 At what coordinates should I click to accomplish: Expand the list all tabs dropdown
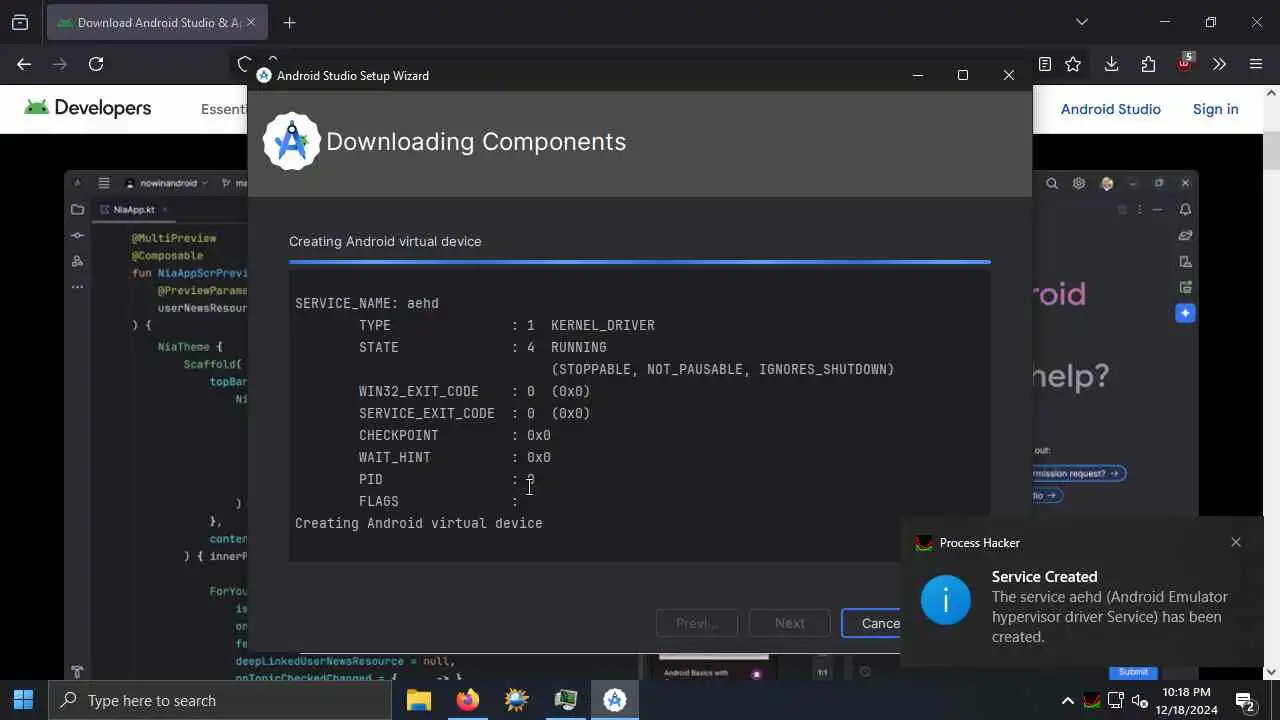point(1081,22)
